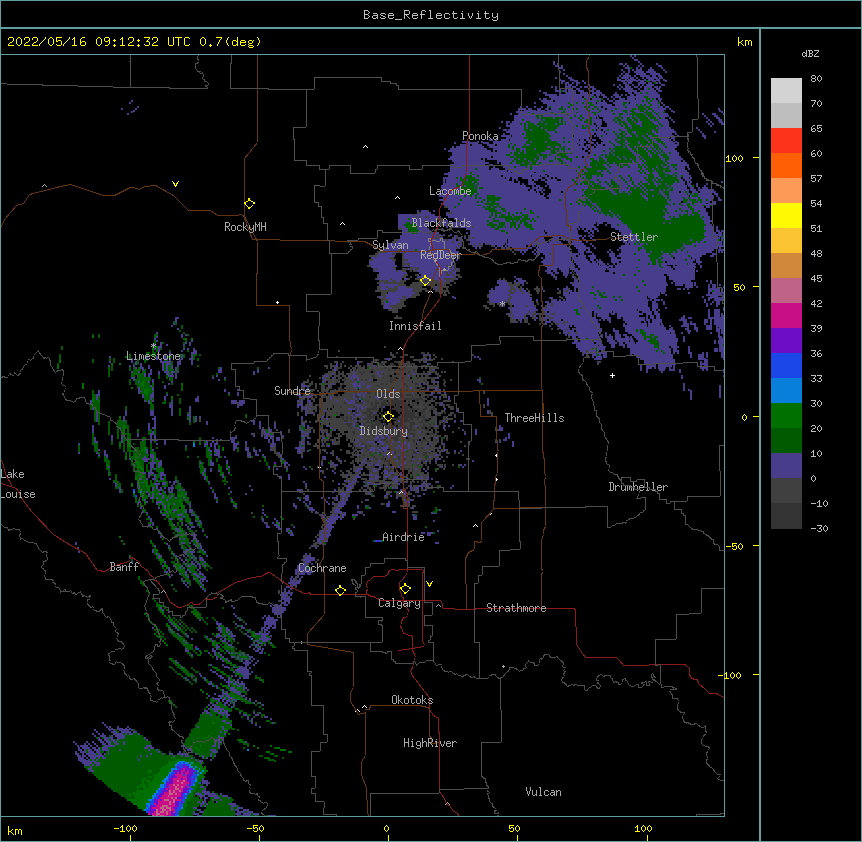Click the Strathmore town label

click(516, 608)
